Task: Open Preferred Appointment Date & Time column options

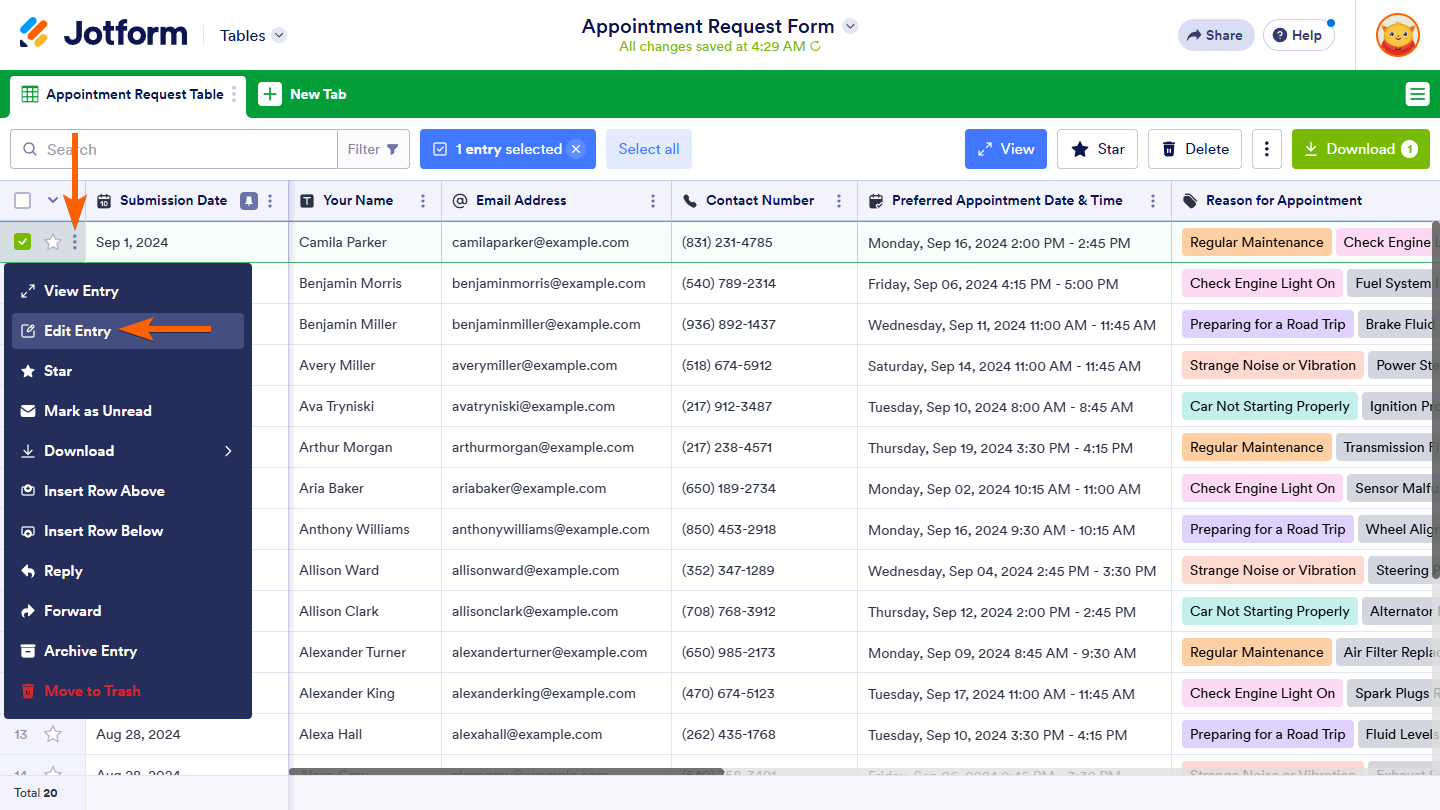Action: (x=1153, y=200)
